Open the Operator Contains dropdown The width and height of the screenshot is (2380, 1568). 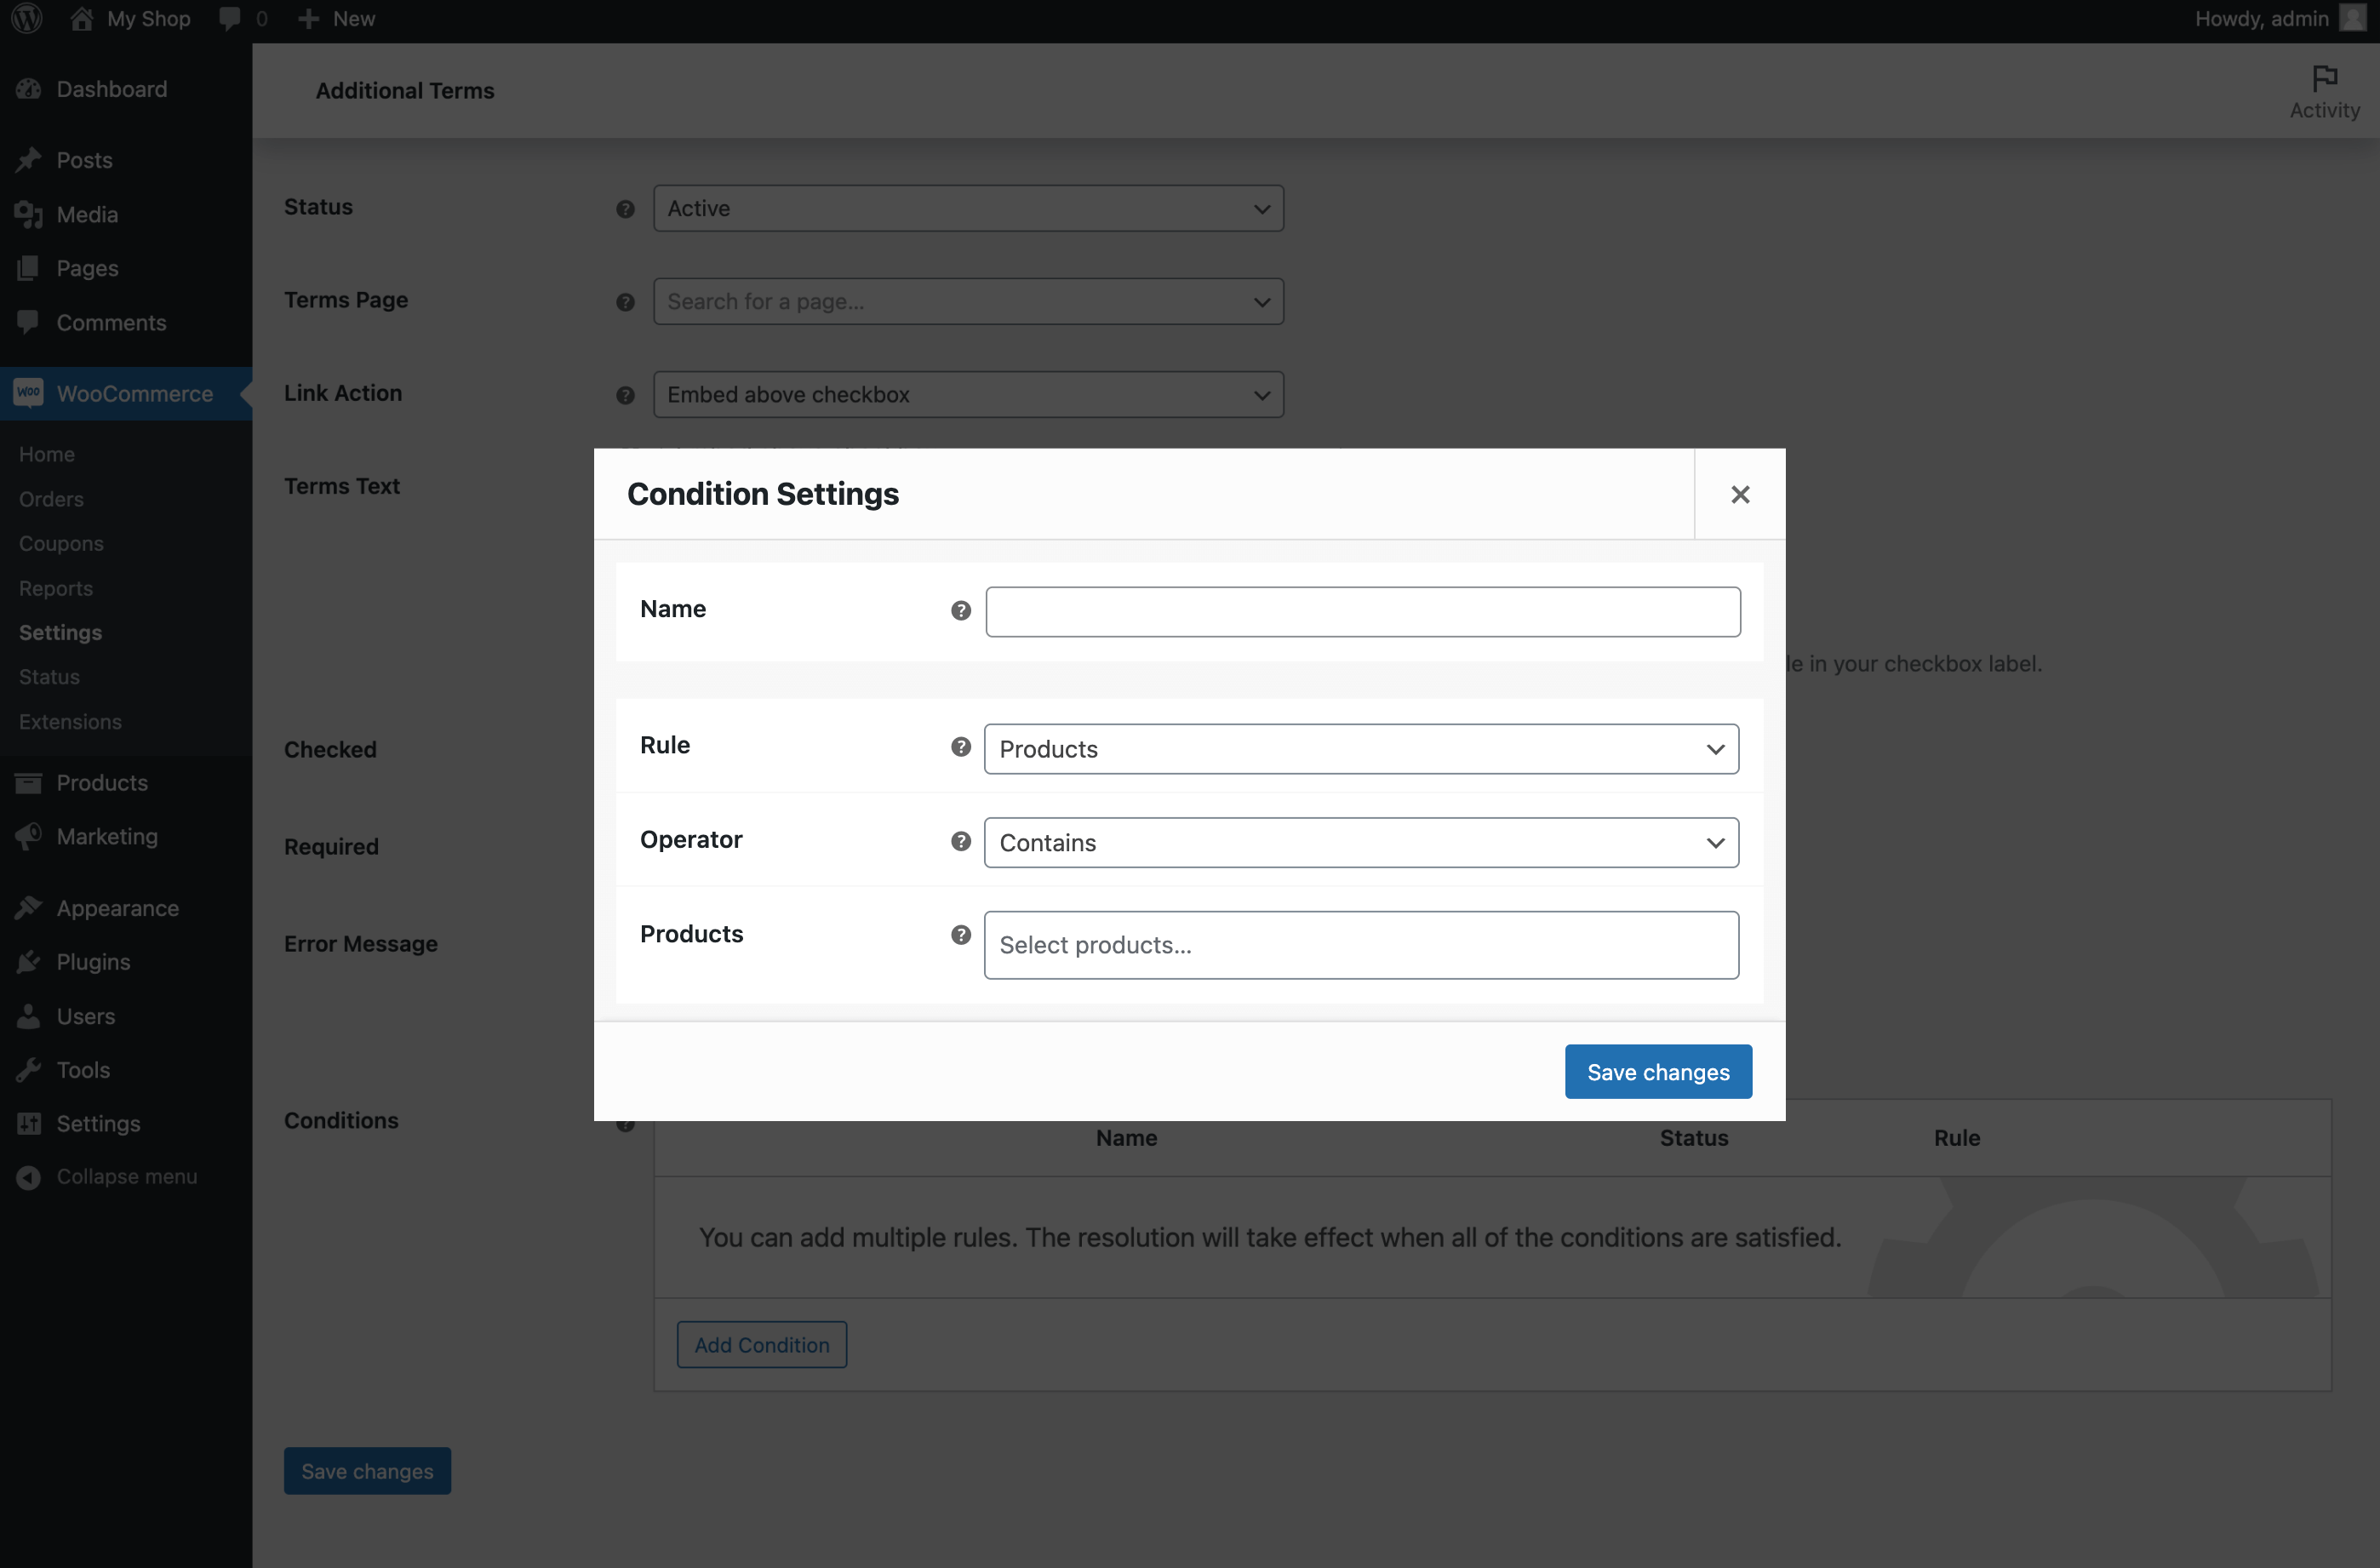coord(1360,842)
